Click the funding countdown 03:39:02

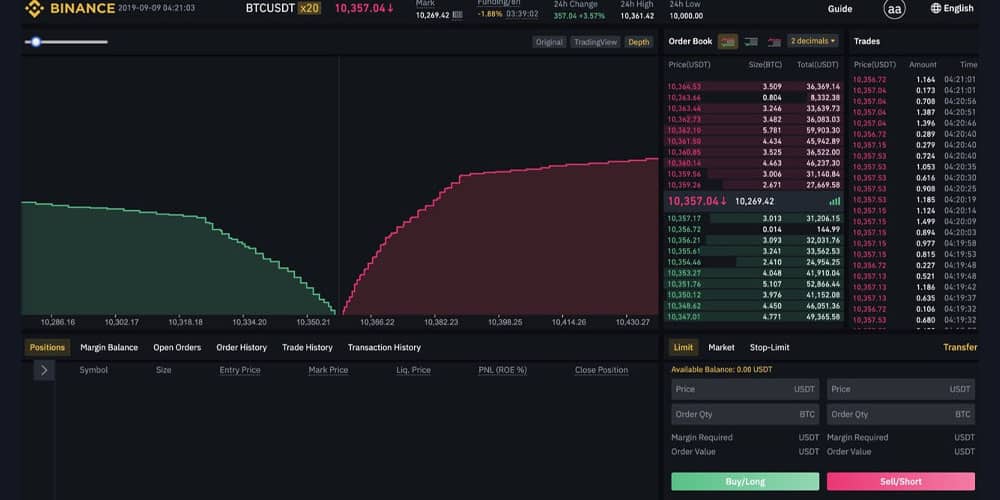[x=522, y=14]
